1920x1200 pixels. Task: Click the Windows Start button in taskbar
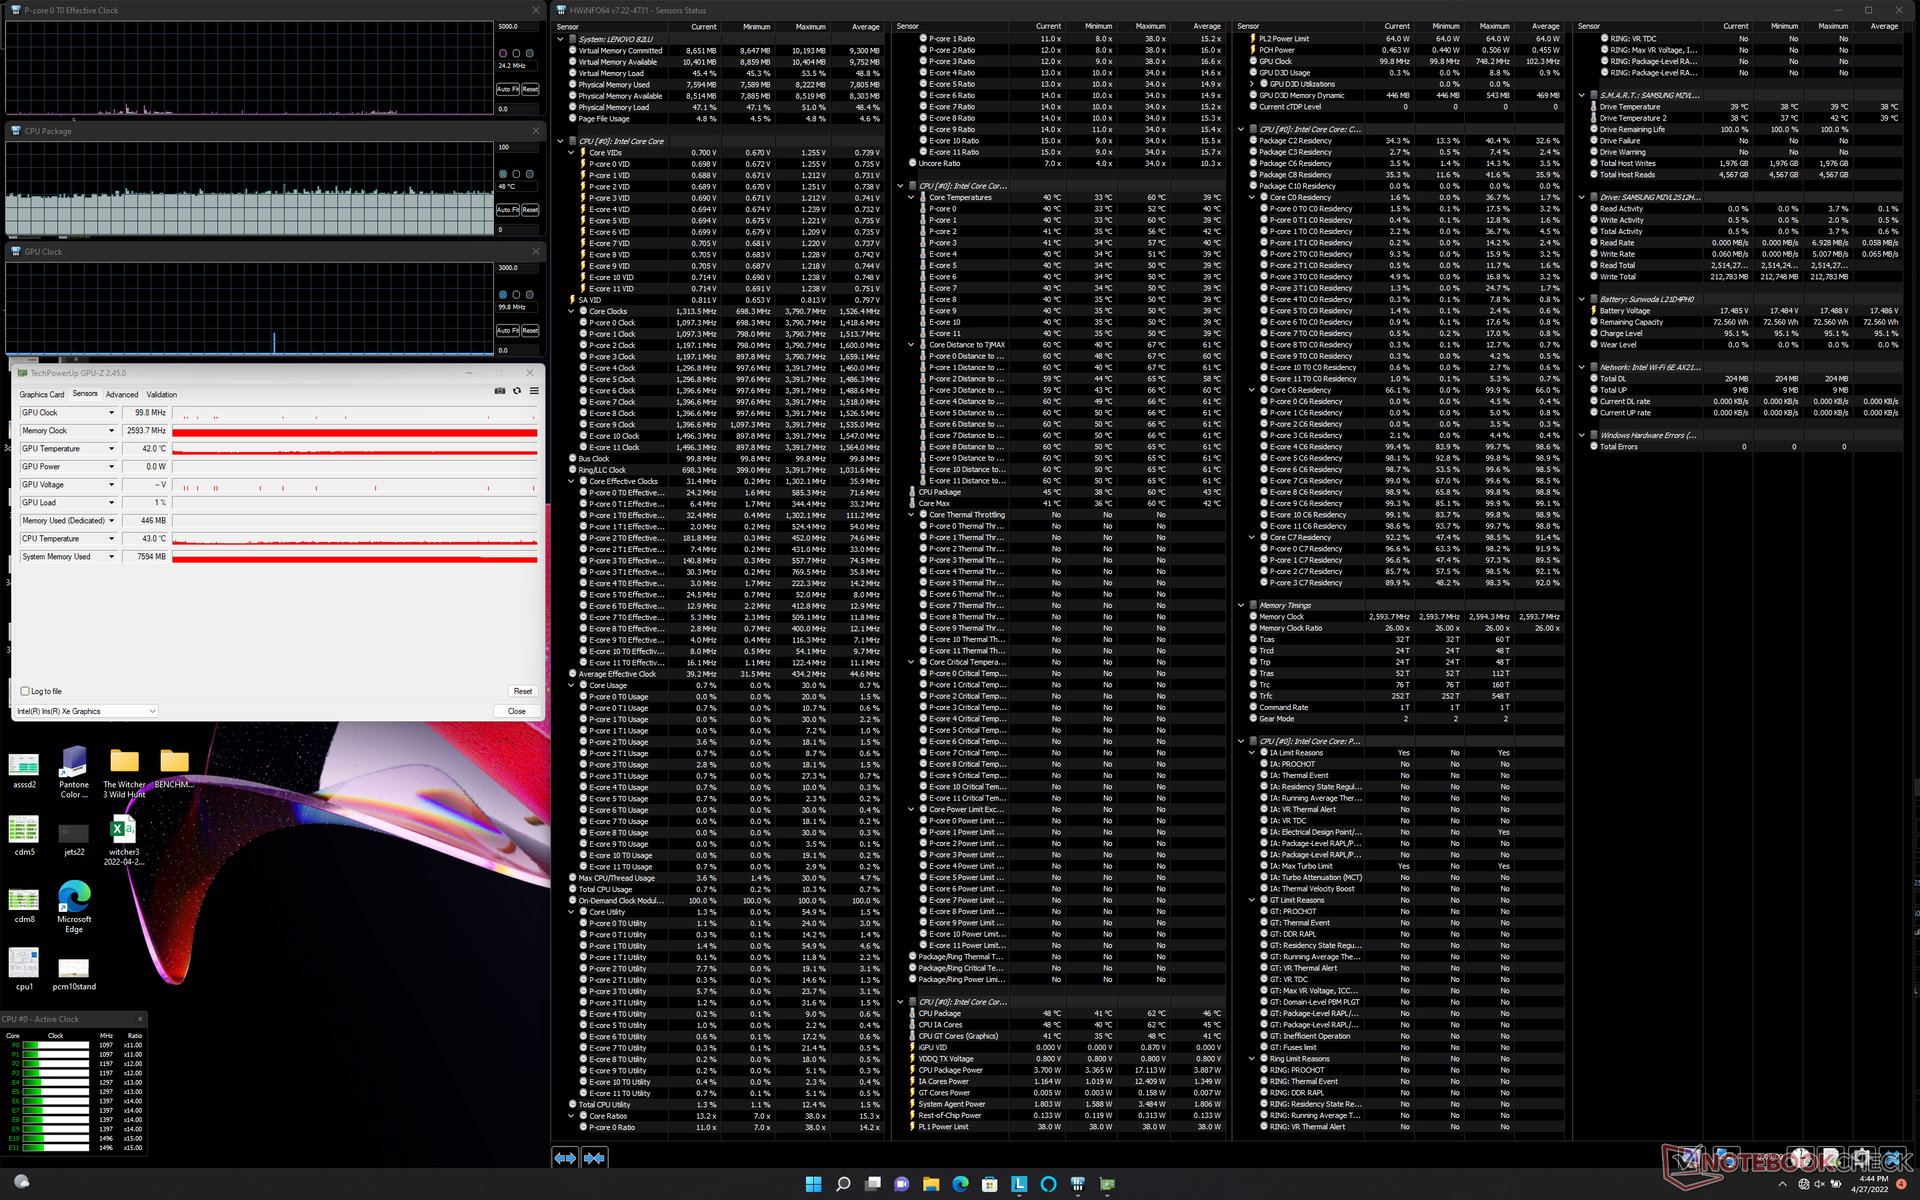point(813,1184)
